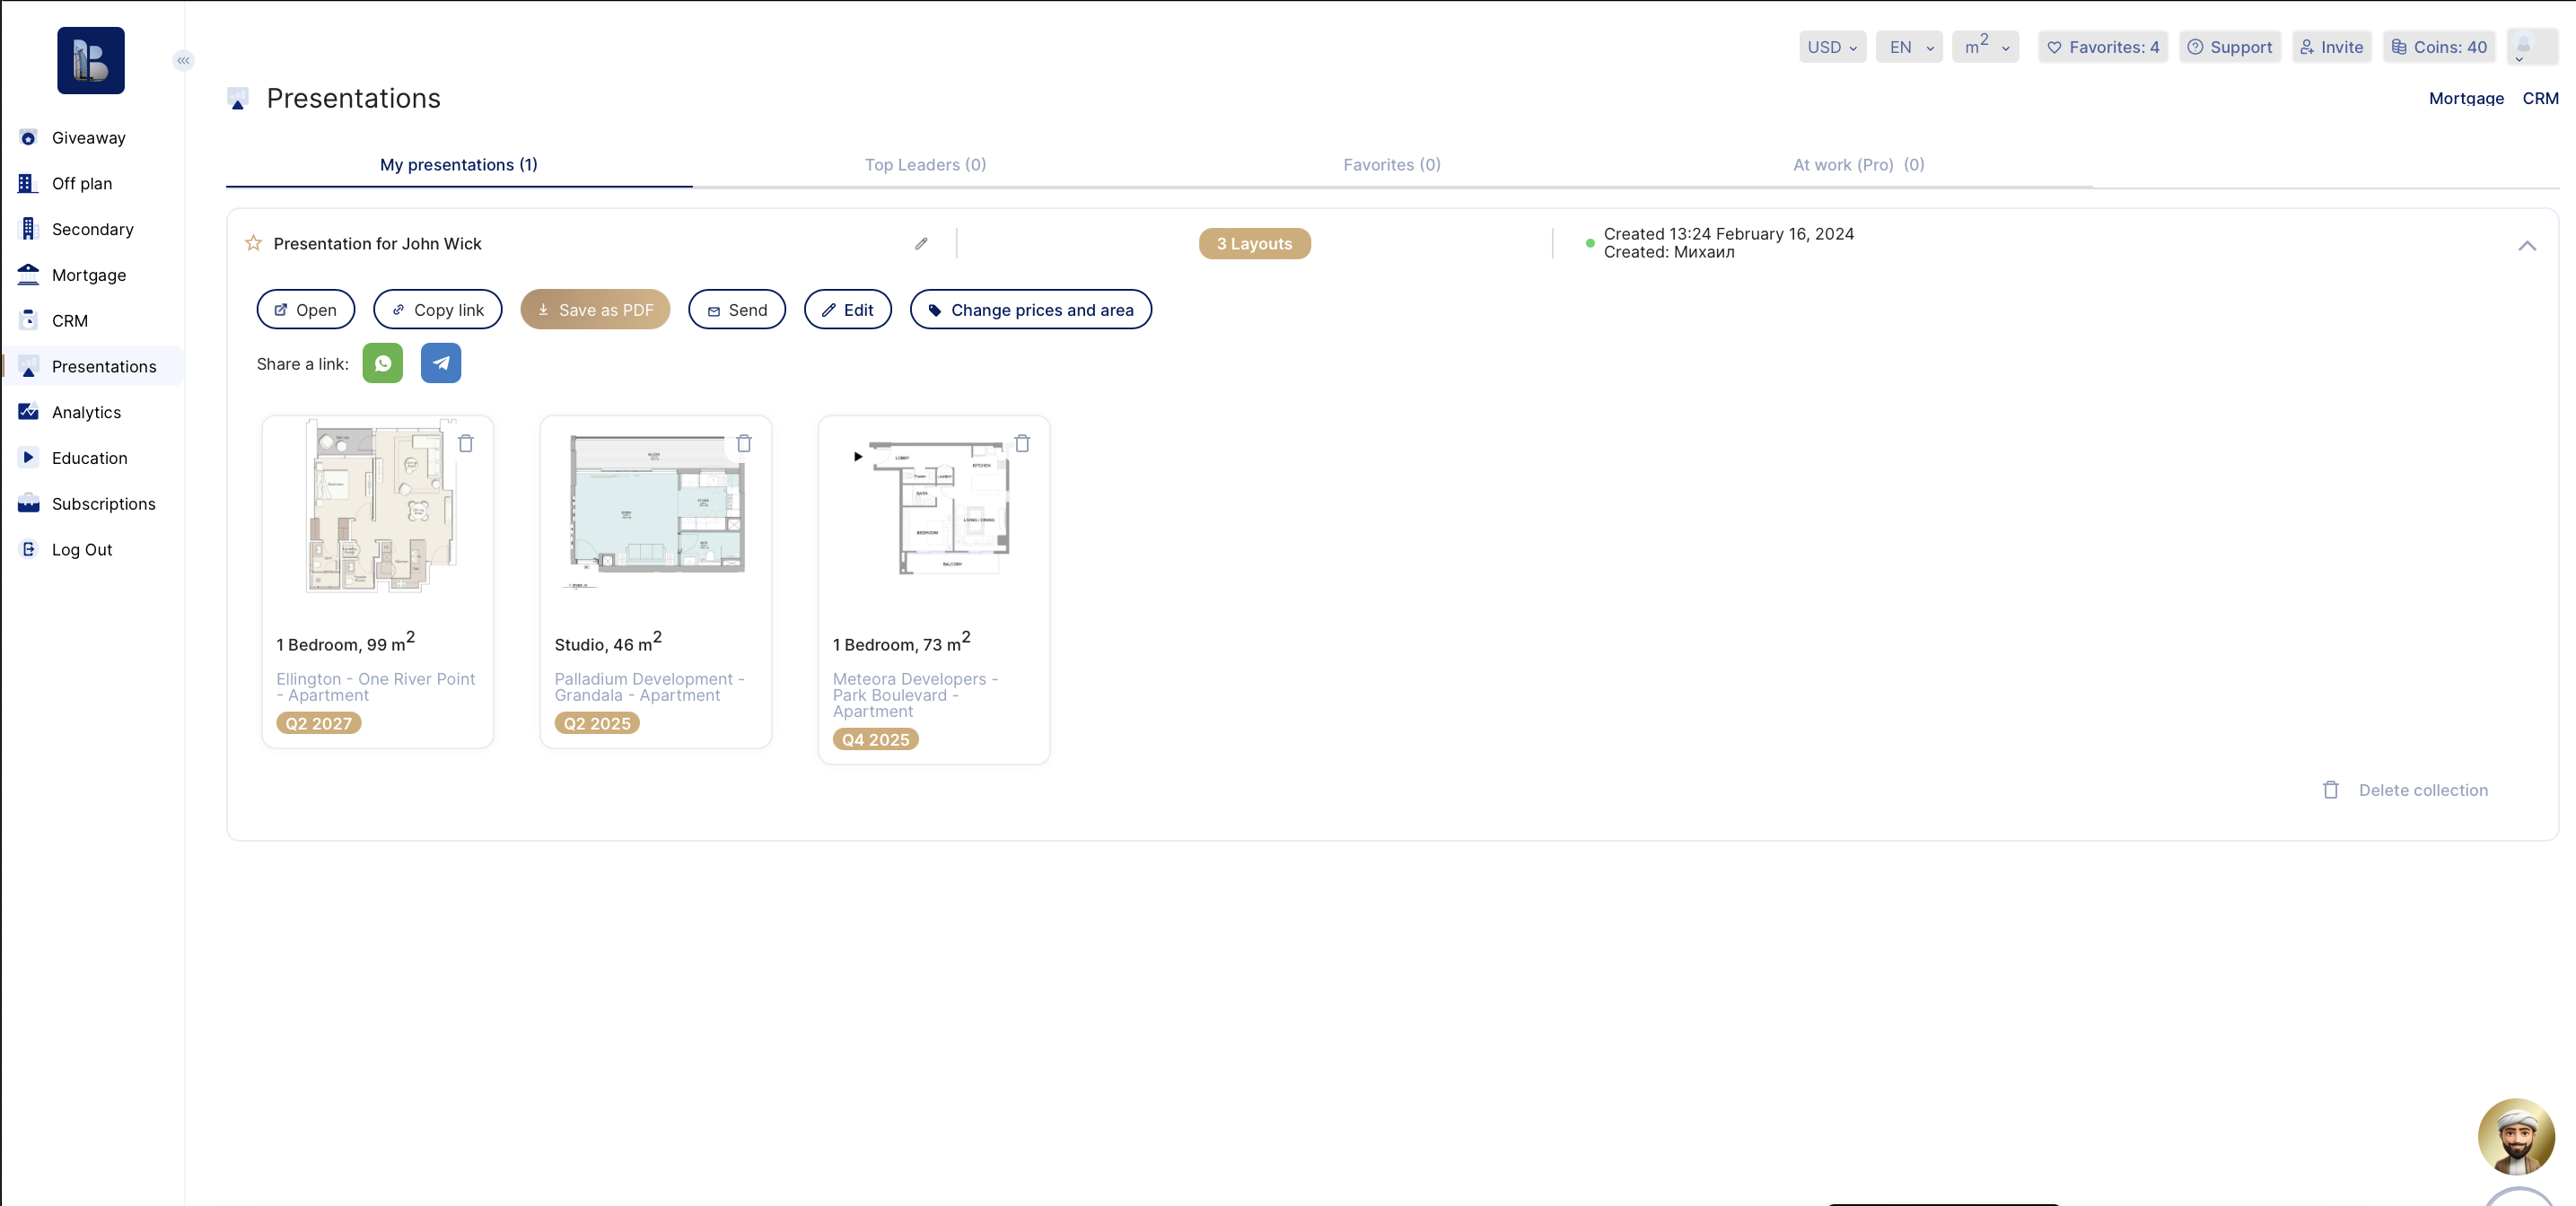Share link via Telegram icon
Screen dimensions: 2576x1206
pyautogui.click(x=440, y=363)
